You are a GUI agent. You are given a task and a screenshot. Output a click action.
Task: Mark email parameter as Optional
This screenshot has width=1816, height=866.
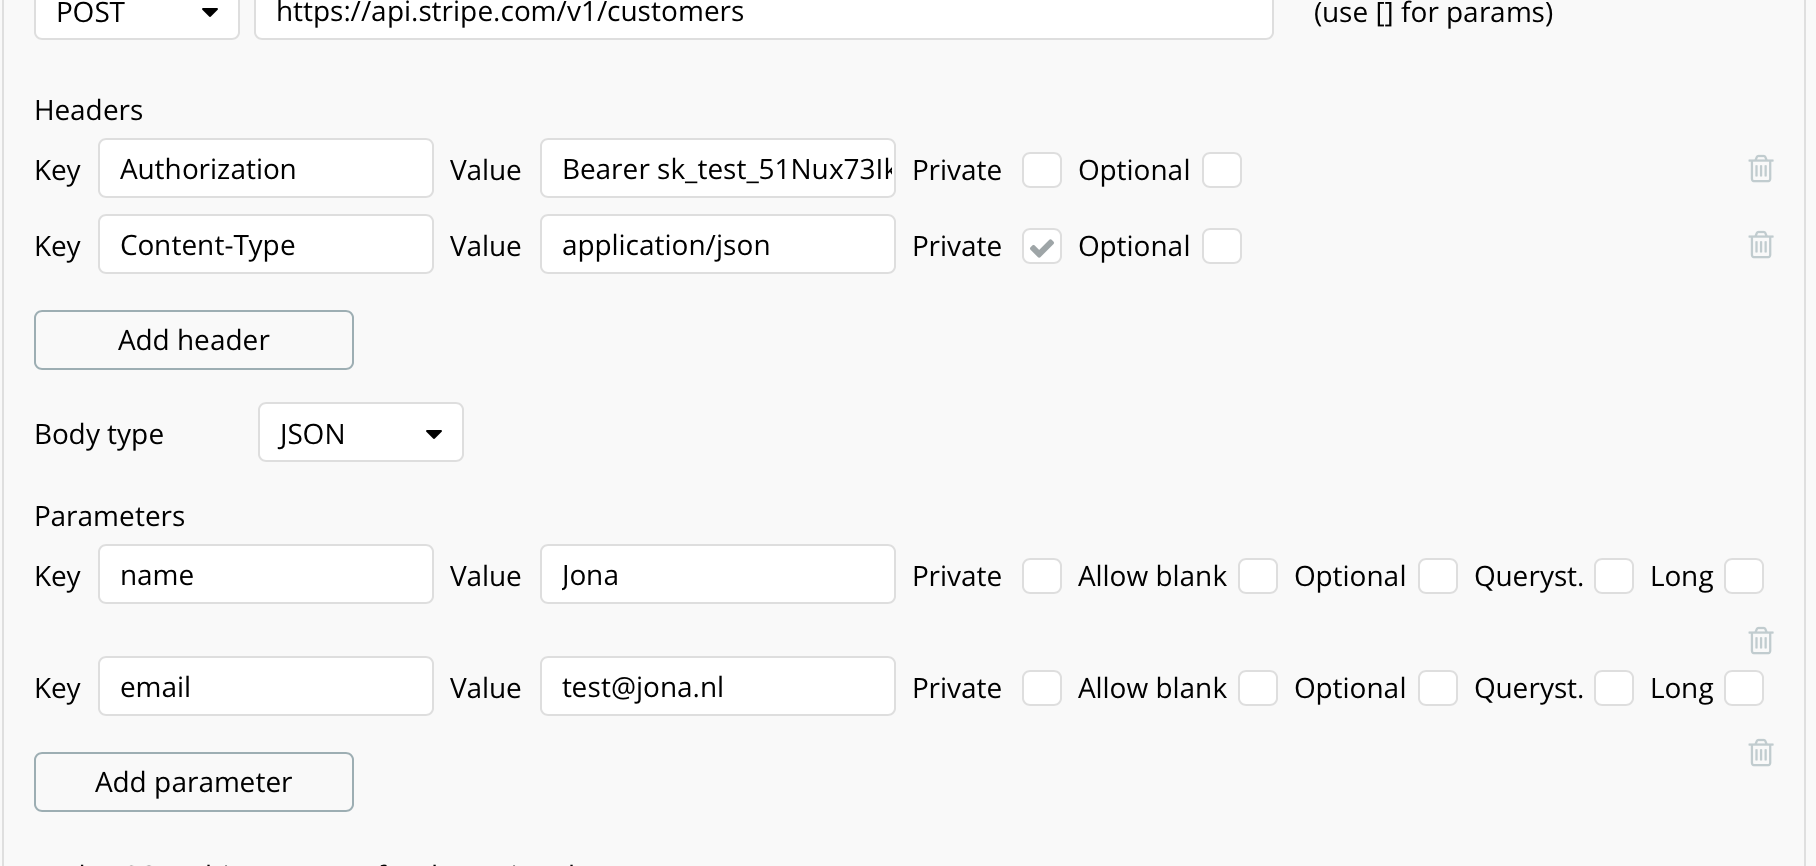[1437, 688]
